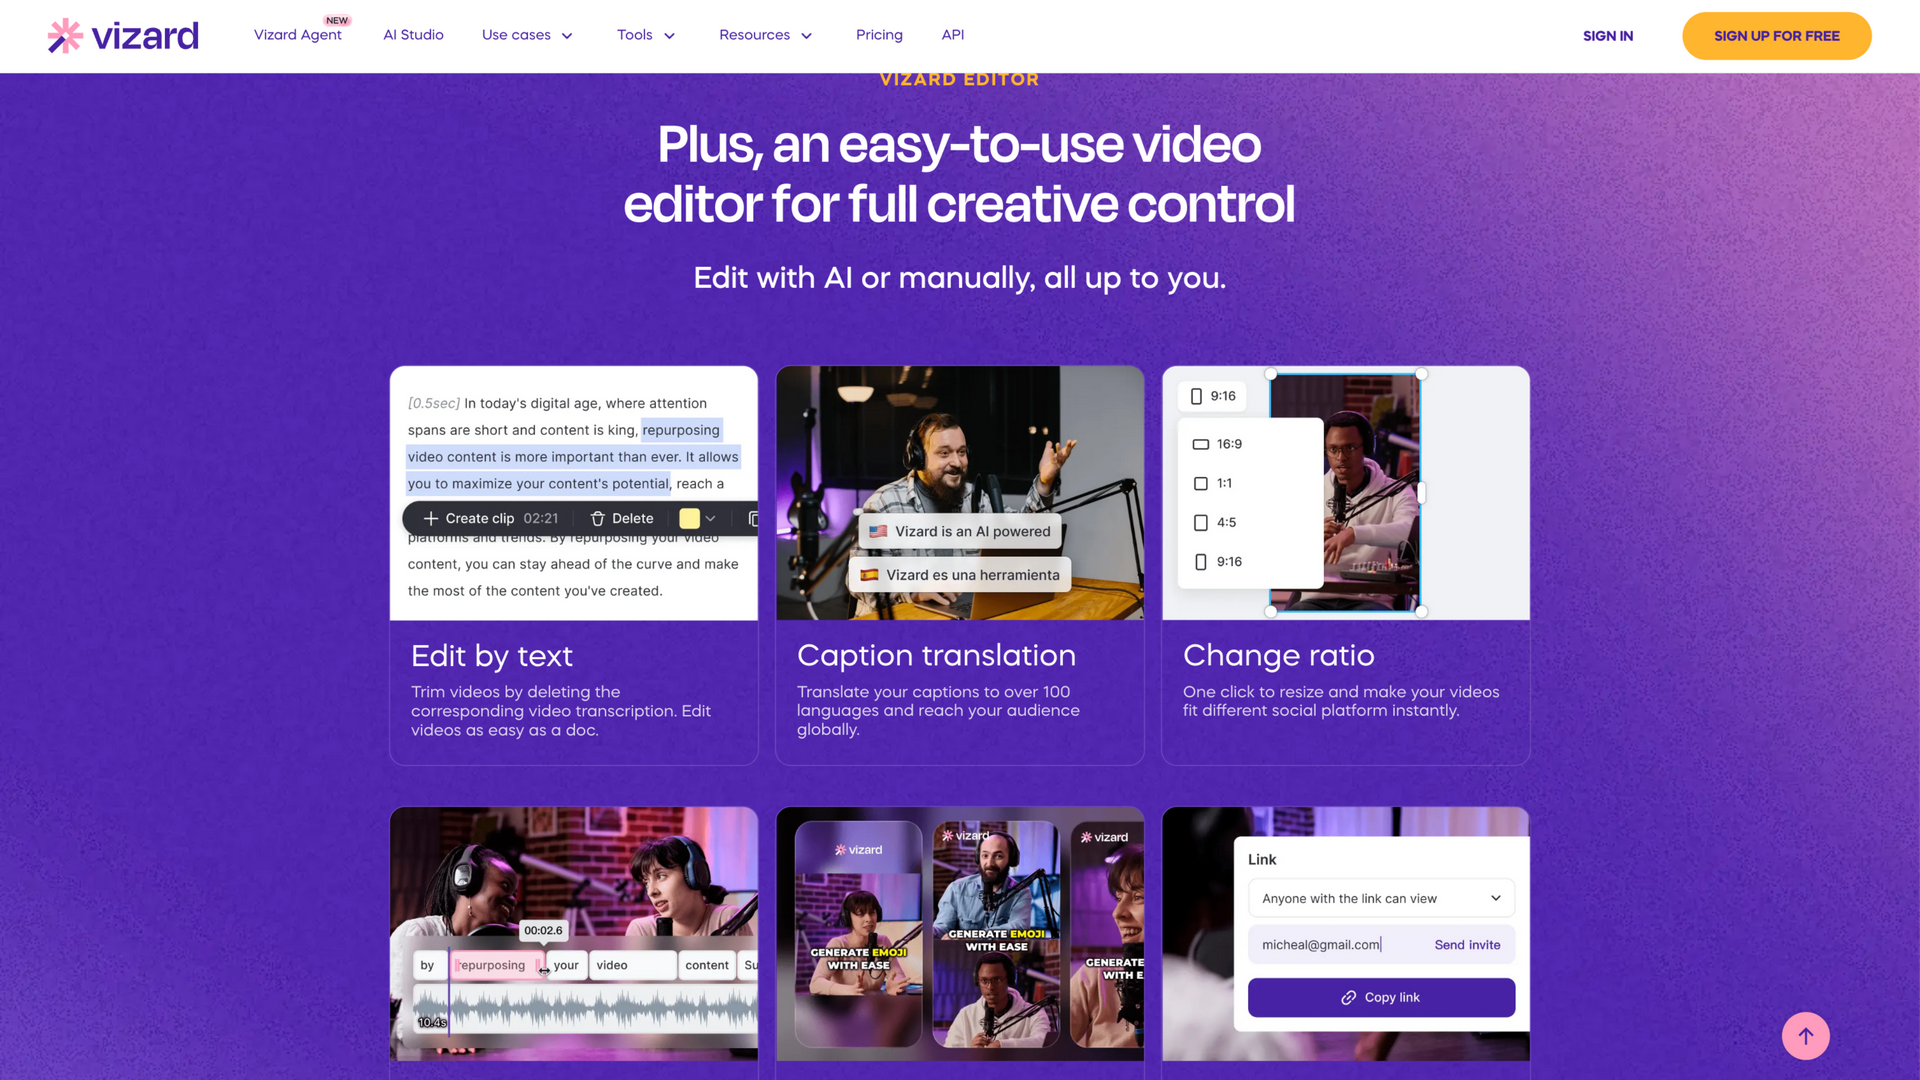Image resolution: width=1920 pixels, height=1080 pixels.
Task: Click the copy icon after the color swatch
Action: point(753,518)
